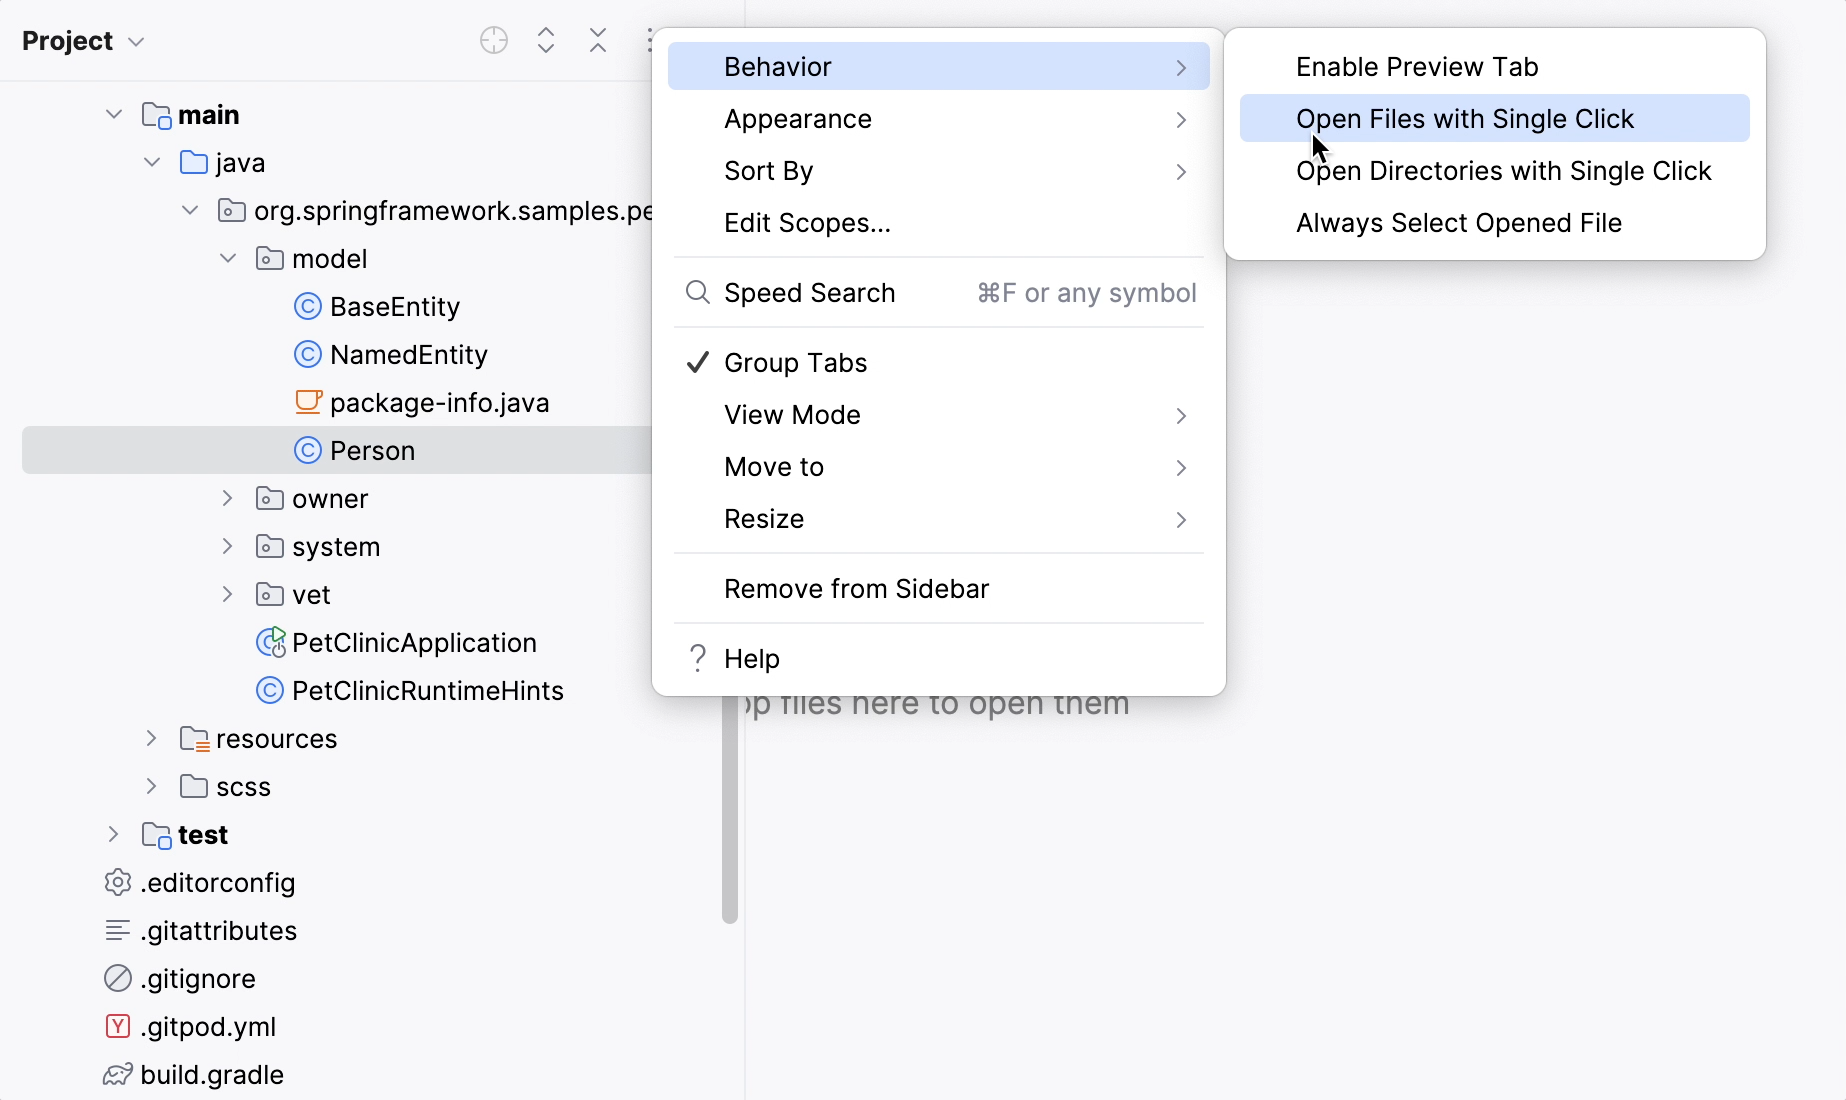This screenshot has height=1100, width=1846.
Task: Click the gear icon next to .editorconfig
Action: click(x=117, y=882)
